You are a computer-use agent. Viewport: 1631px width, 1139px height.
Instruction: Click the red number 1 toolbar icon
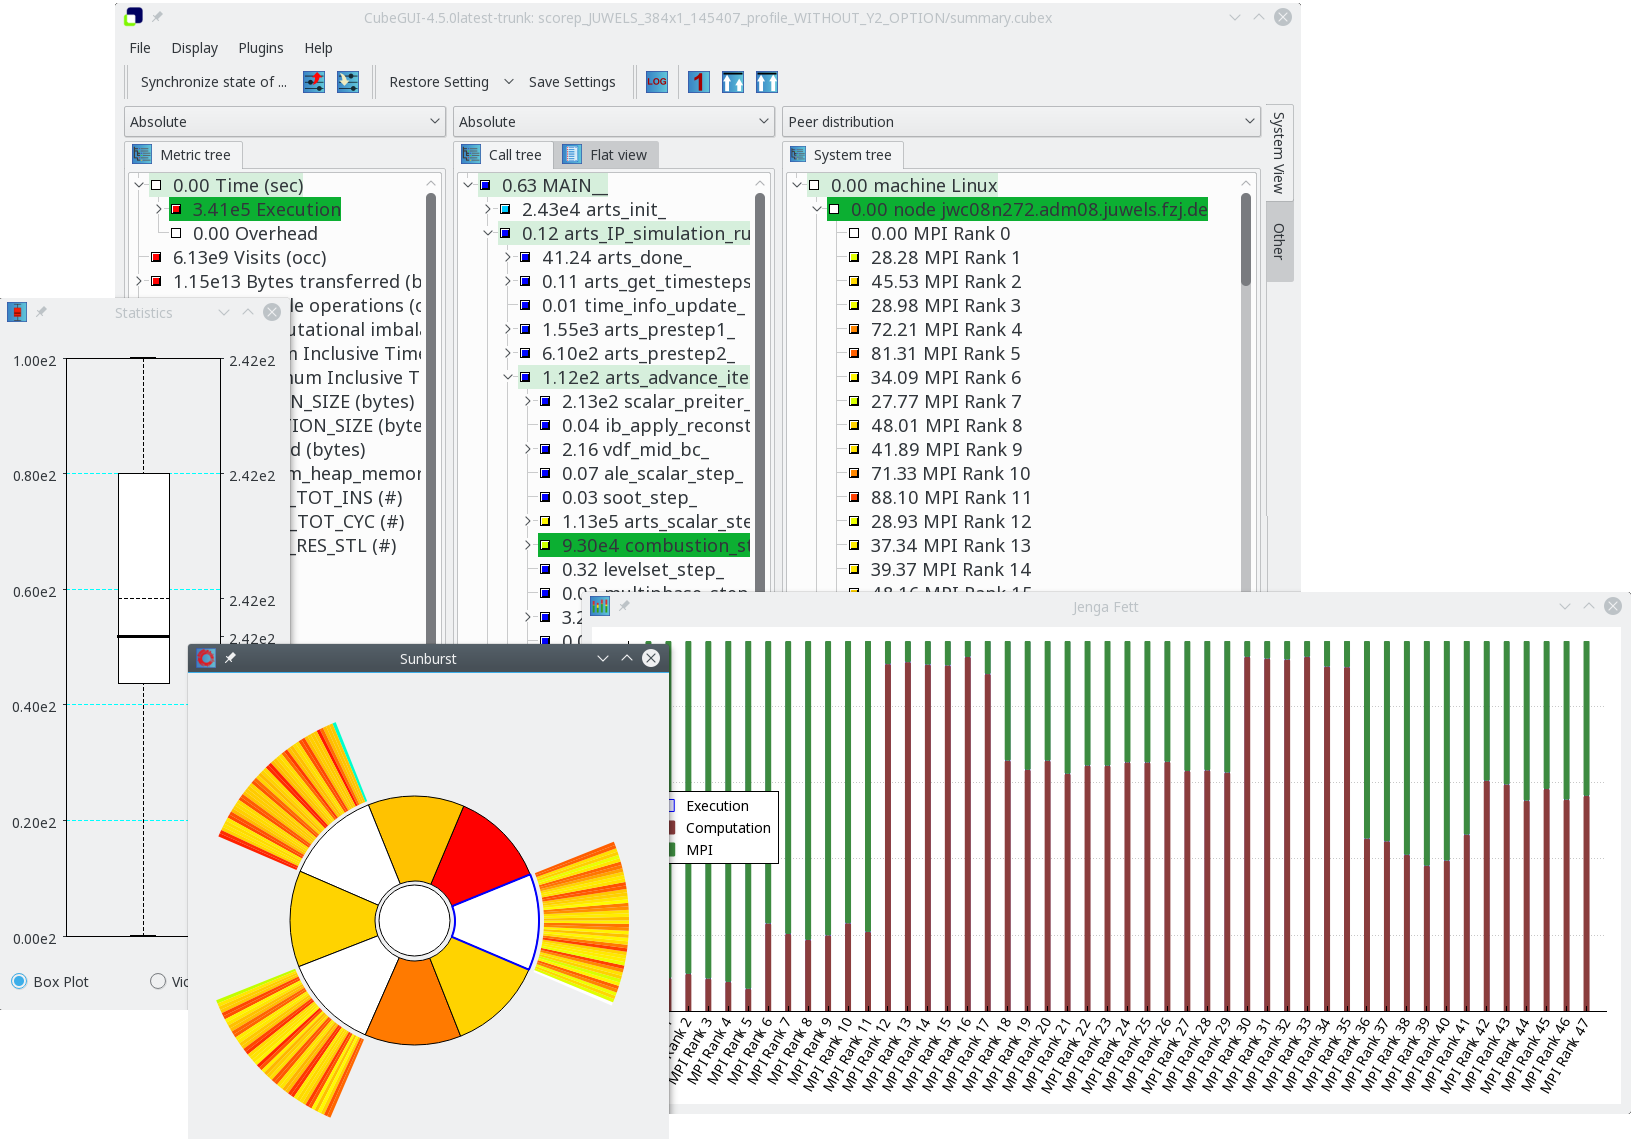click(x=699, y=82)
